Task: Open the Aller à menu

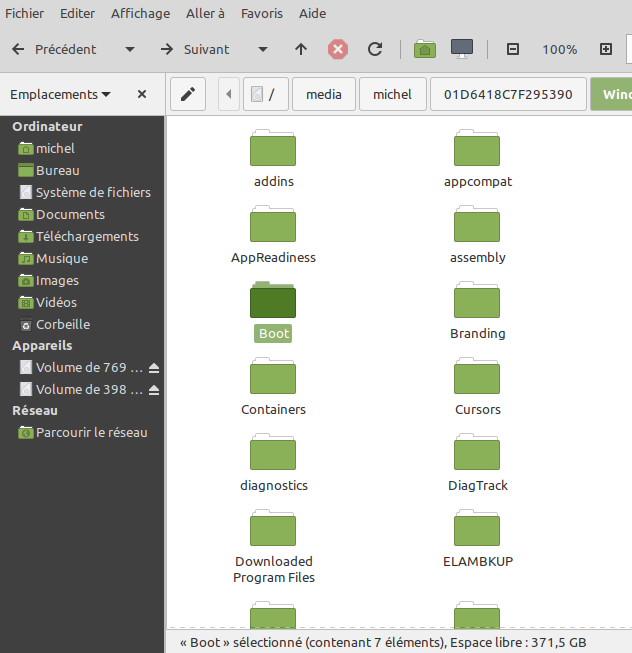Action: click(205, 13)
